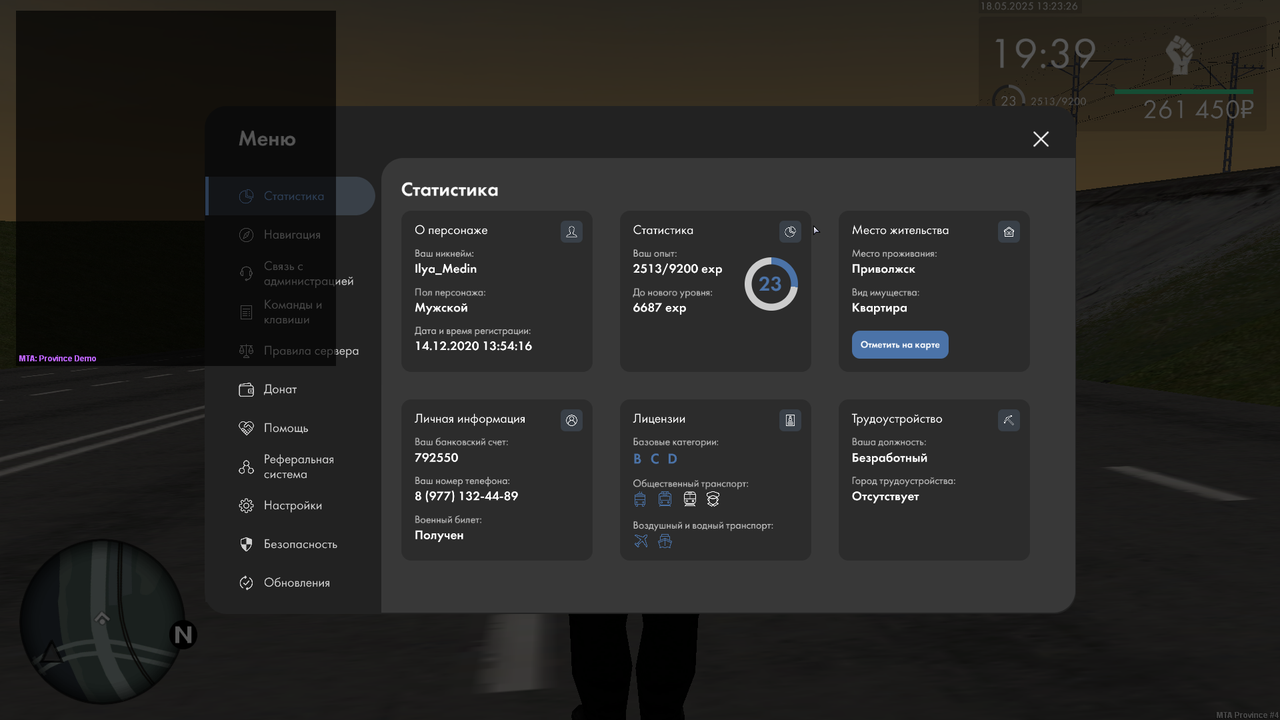Click the Реферальная система nodes icon
Image resolution: width=1280 pixels, height=720 pixels.
pyautogui.click(x=246, y=467)
